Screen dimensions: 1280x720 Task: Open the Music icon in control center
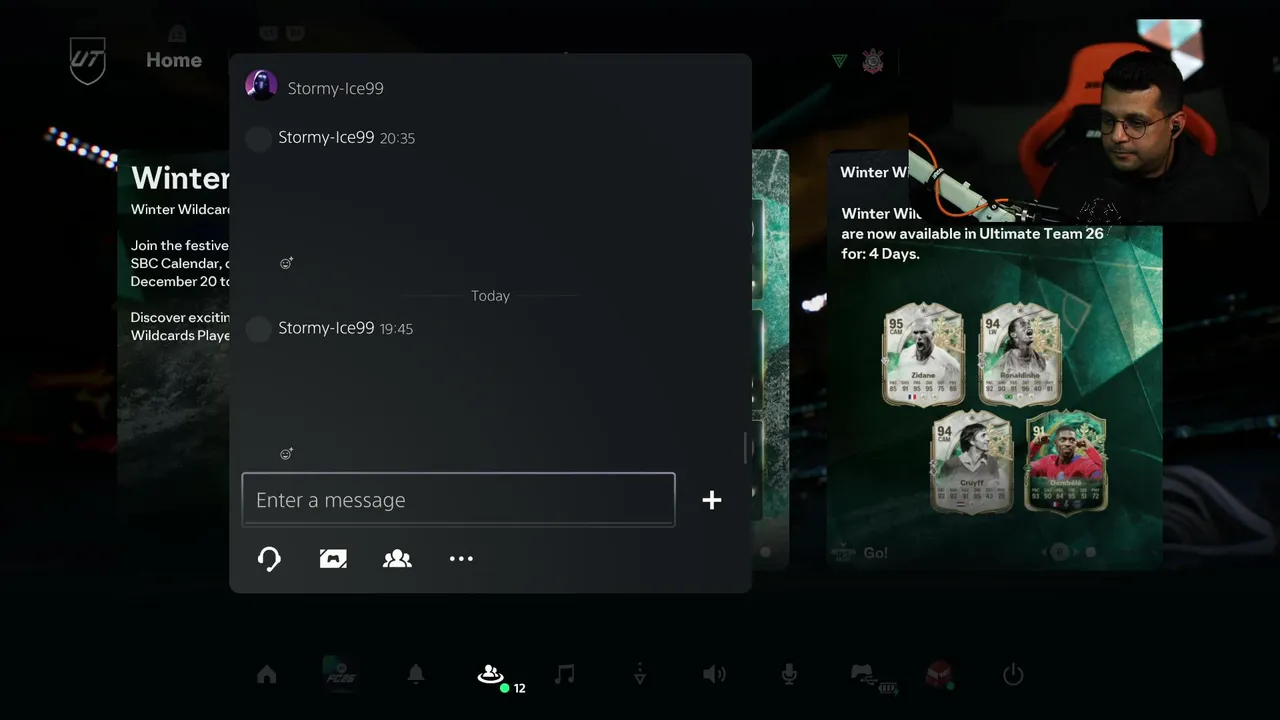click(x=565, y=675)
